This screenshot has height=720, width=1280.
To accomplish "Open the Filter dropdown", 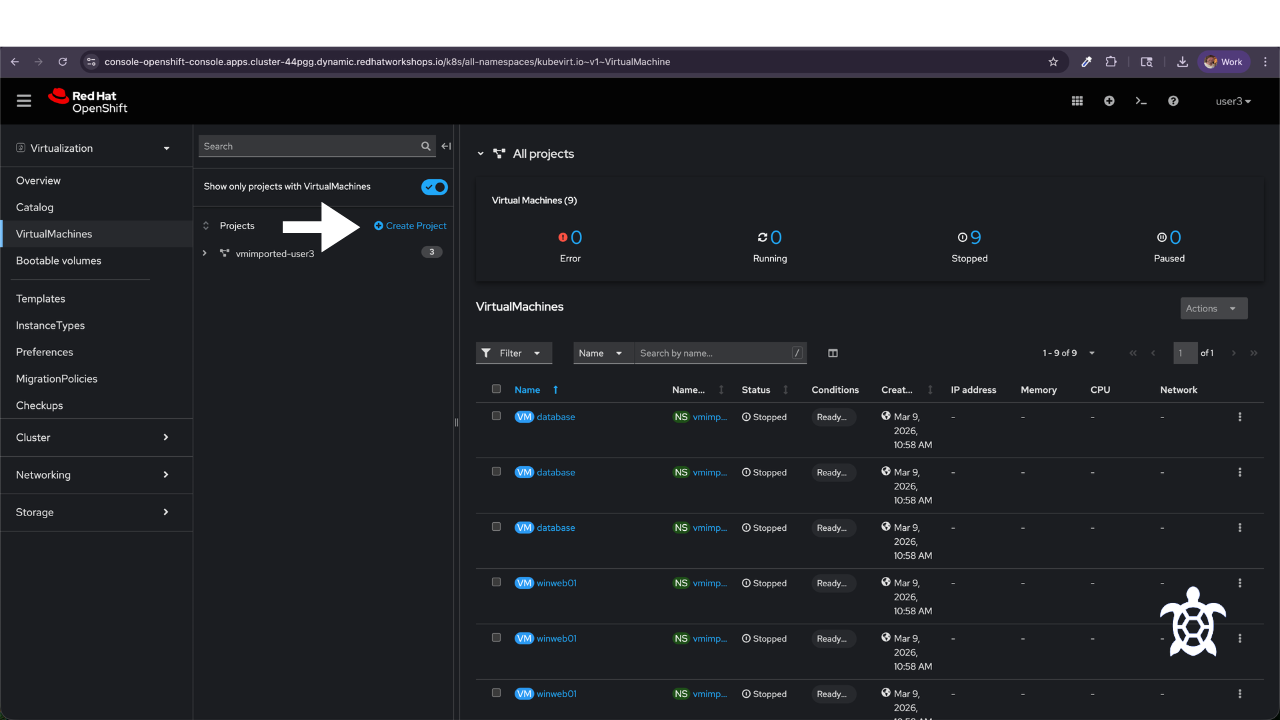I will coord(513,353).
